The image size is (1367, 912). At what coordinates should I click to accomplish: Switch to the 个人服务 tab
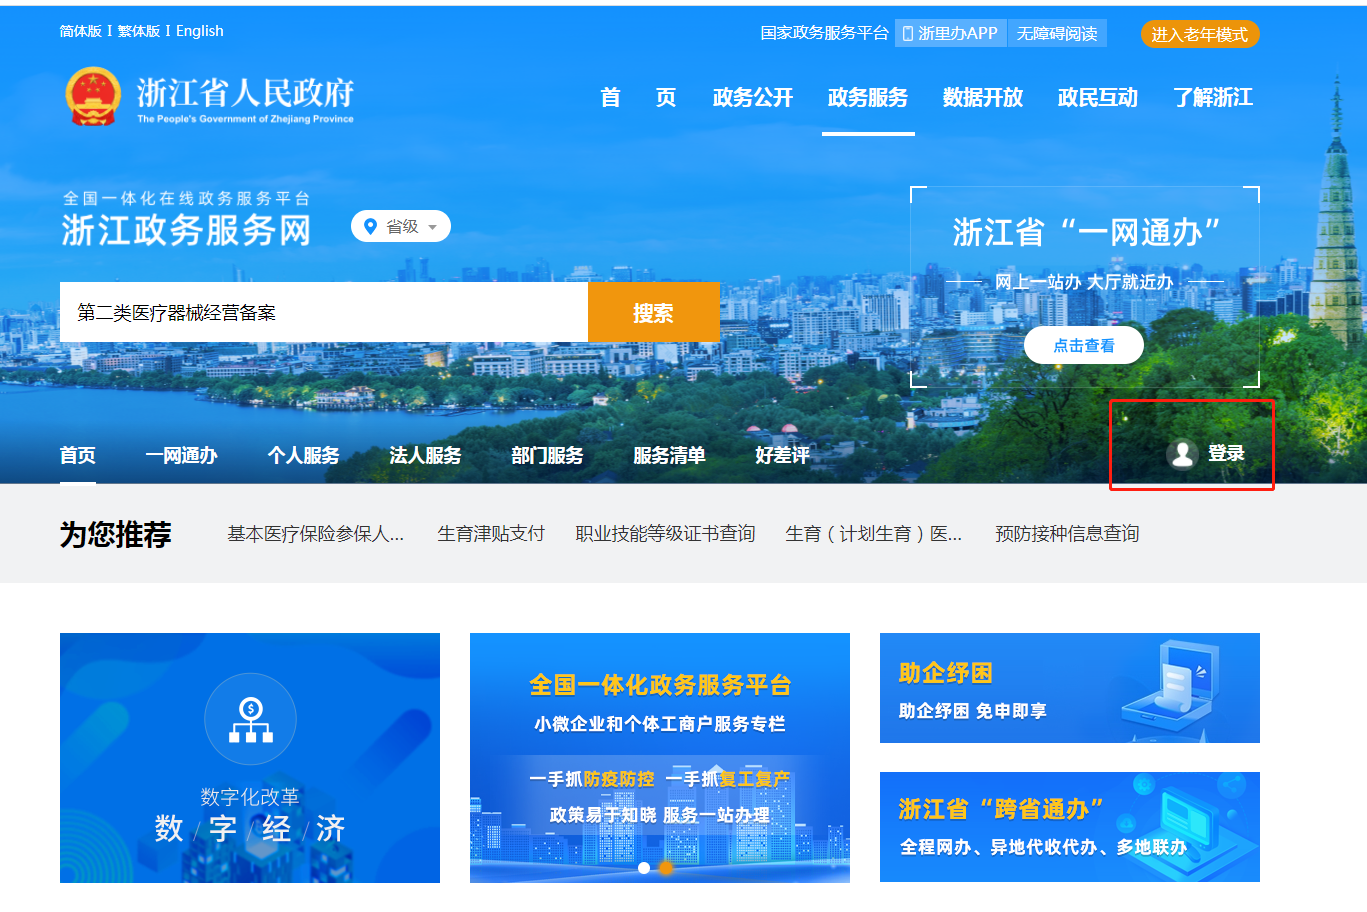[x=304, y=456]
